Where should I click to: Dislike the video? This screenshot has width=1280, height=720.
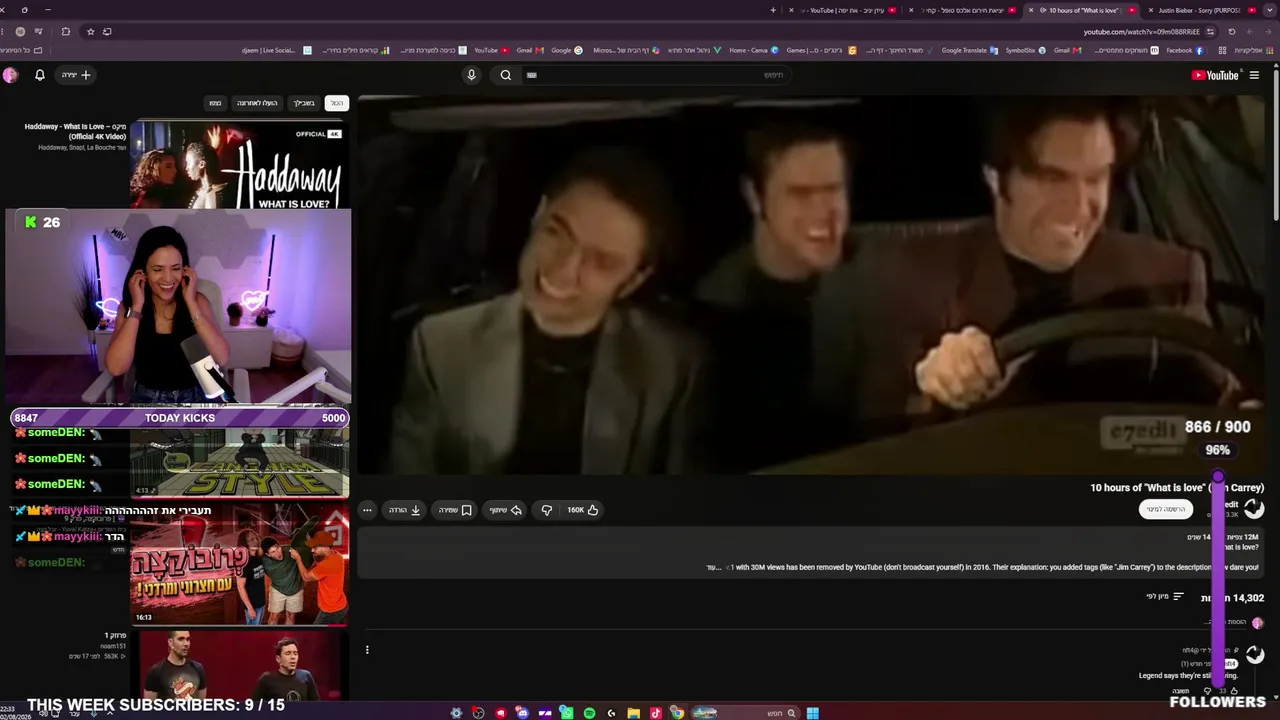(546, 510)
